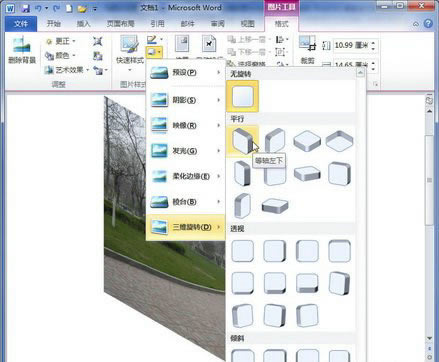Open the 文件 (File) tab
The width and height of the screenshot is (439, 362).
(21, 24)
